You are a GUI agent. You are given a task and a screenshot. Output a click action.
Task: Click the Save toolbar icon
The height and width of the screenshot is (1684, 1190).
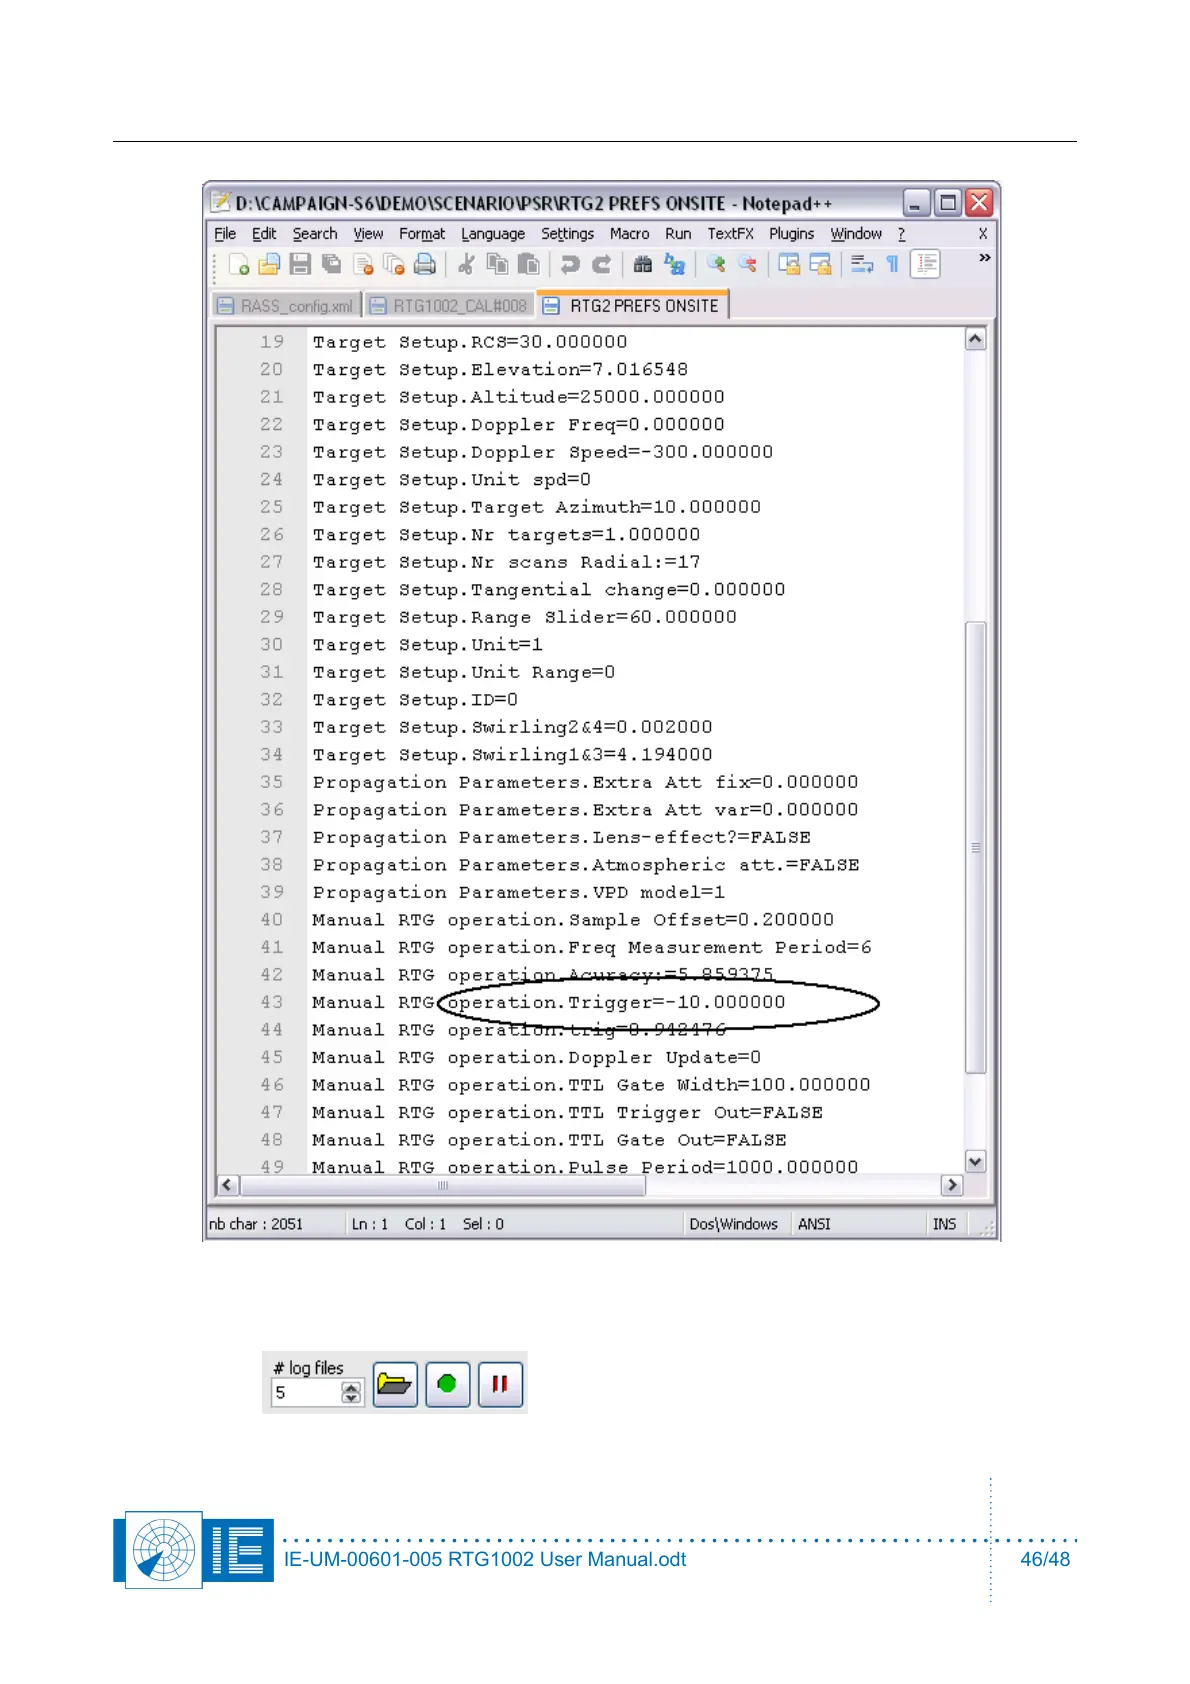pyautogui.click(x=300, y=264)
